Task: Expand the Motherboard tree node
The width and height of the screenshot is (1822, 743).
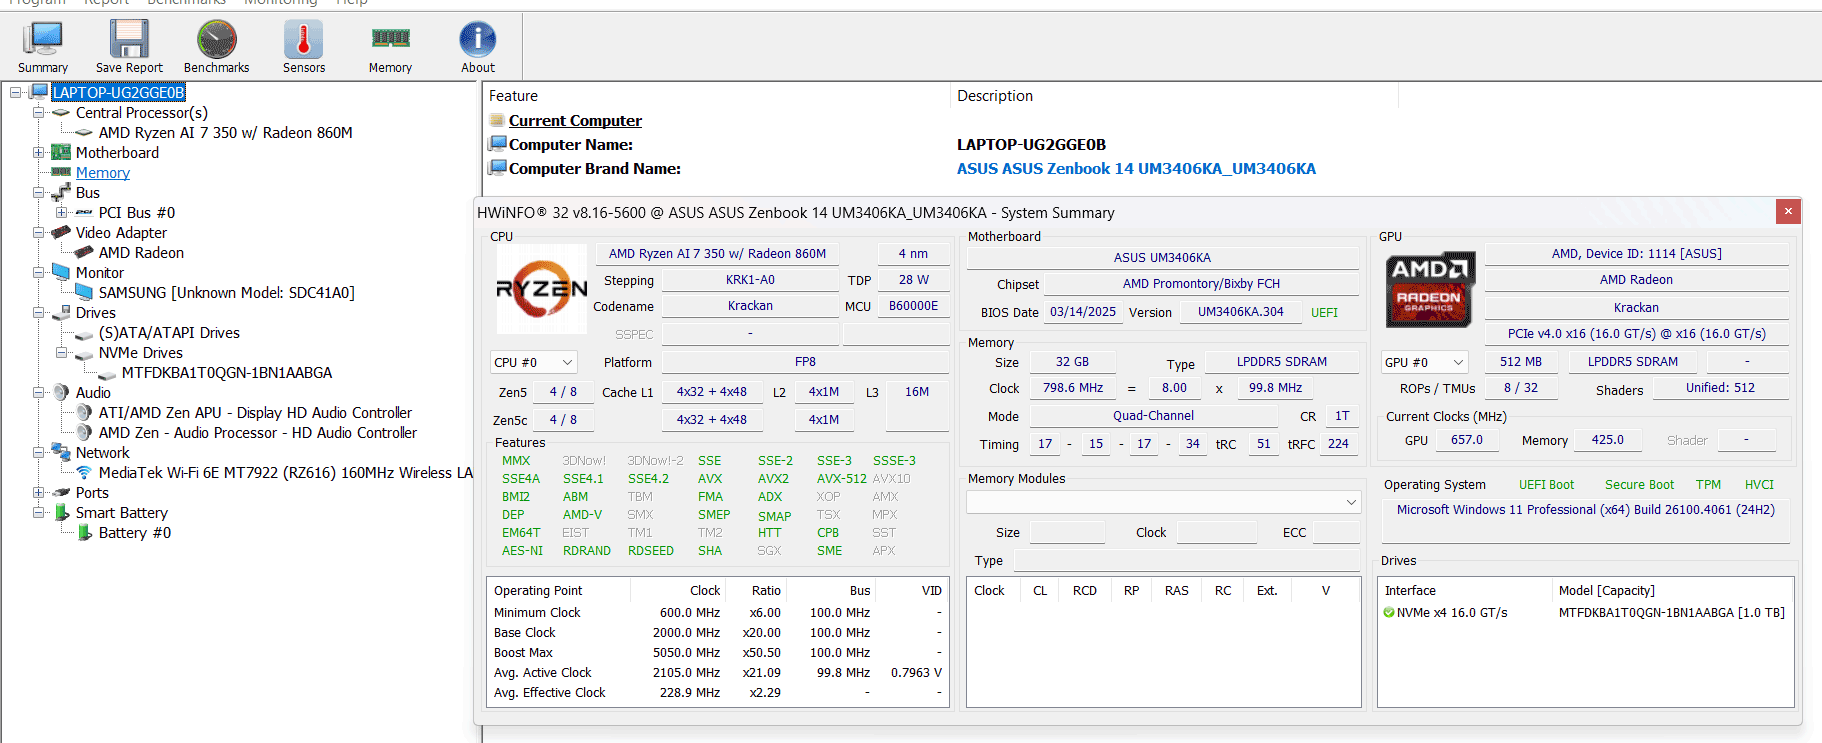Action: coord(38,152)
